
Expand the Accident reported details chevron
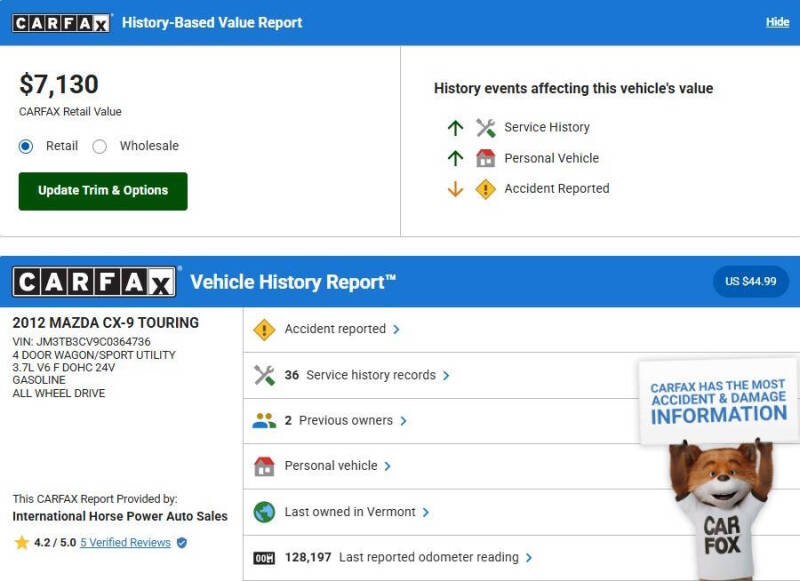tap(397, 330)
